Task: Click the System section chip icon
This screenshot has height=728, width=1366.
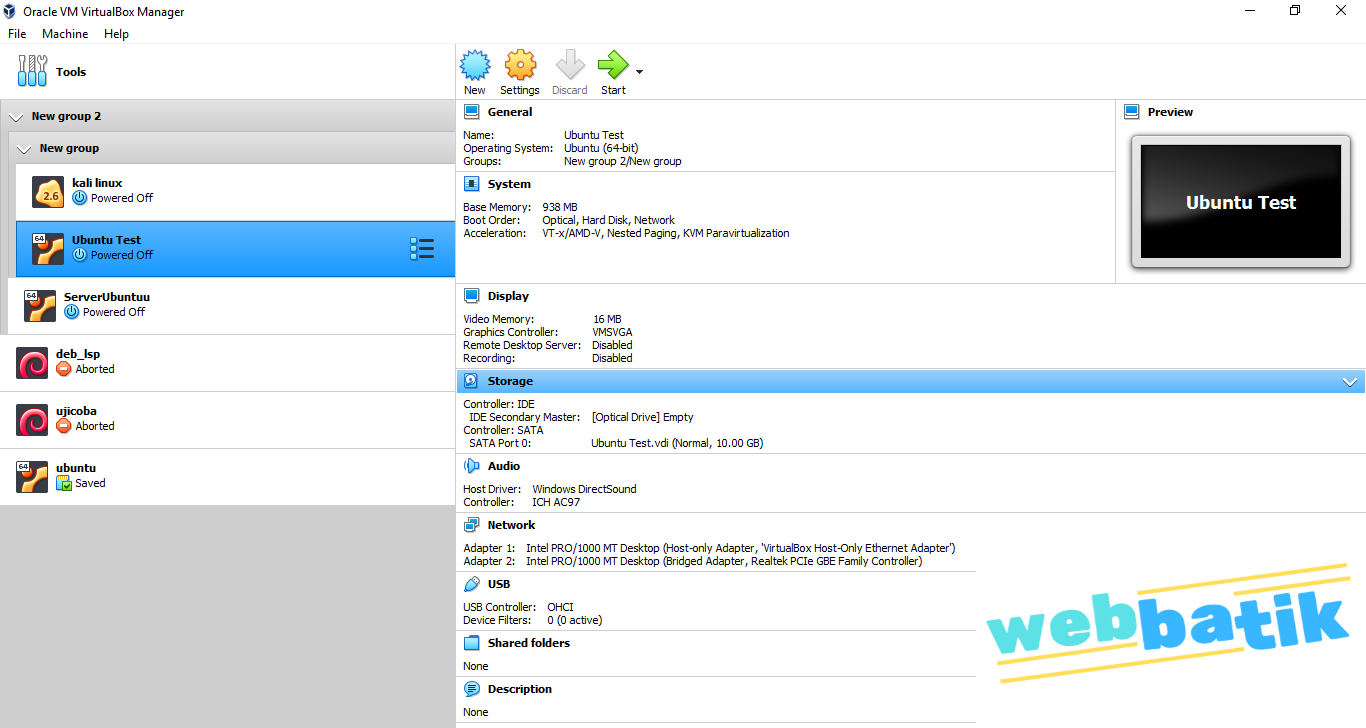Action: pyautogui.click(x=472, y=184)
